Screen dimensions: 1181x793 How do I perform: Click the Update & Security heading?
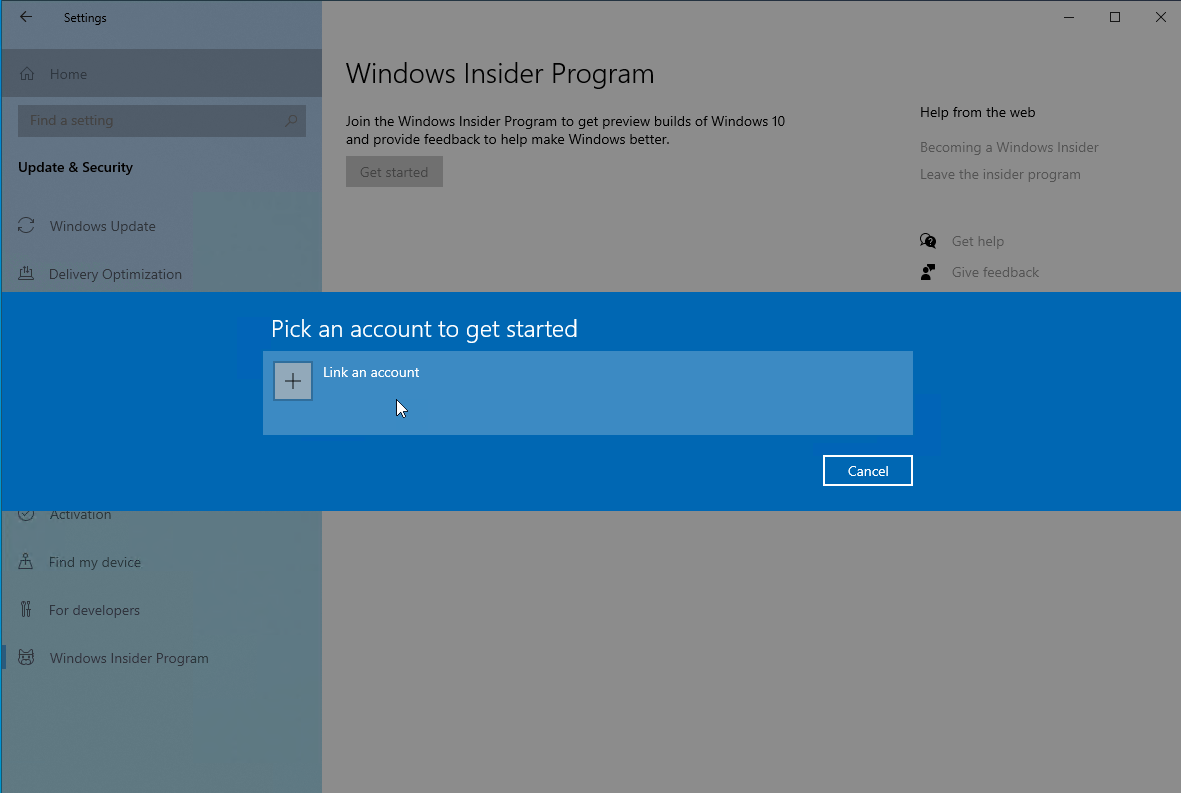point(75,167)
